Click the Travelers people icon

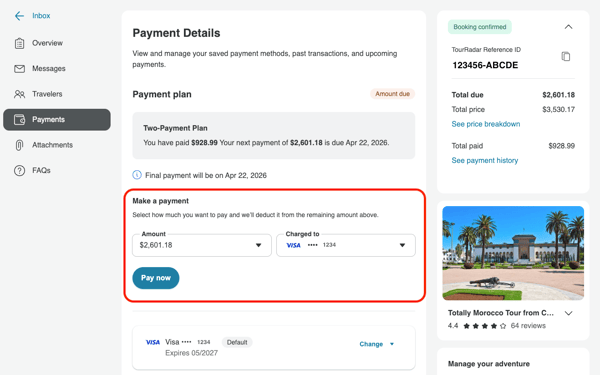(19, 94)
